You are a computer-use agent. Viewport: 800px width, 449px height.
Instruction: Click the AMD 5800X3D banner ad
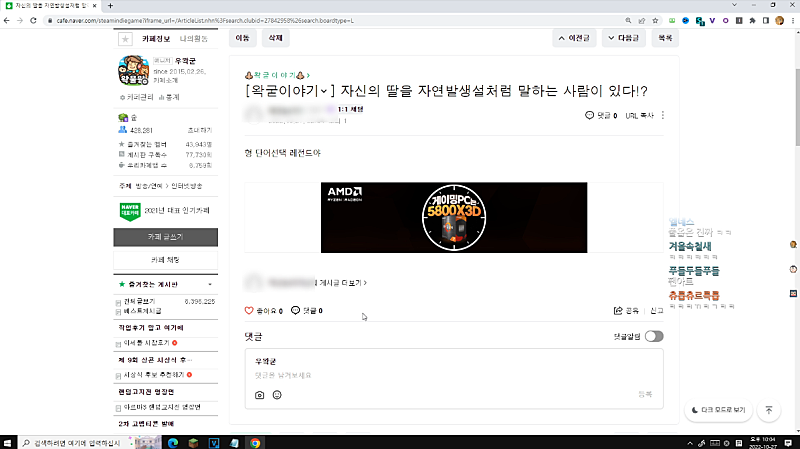[x=454, y=217]
